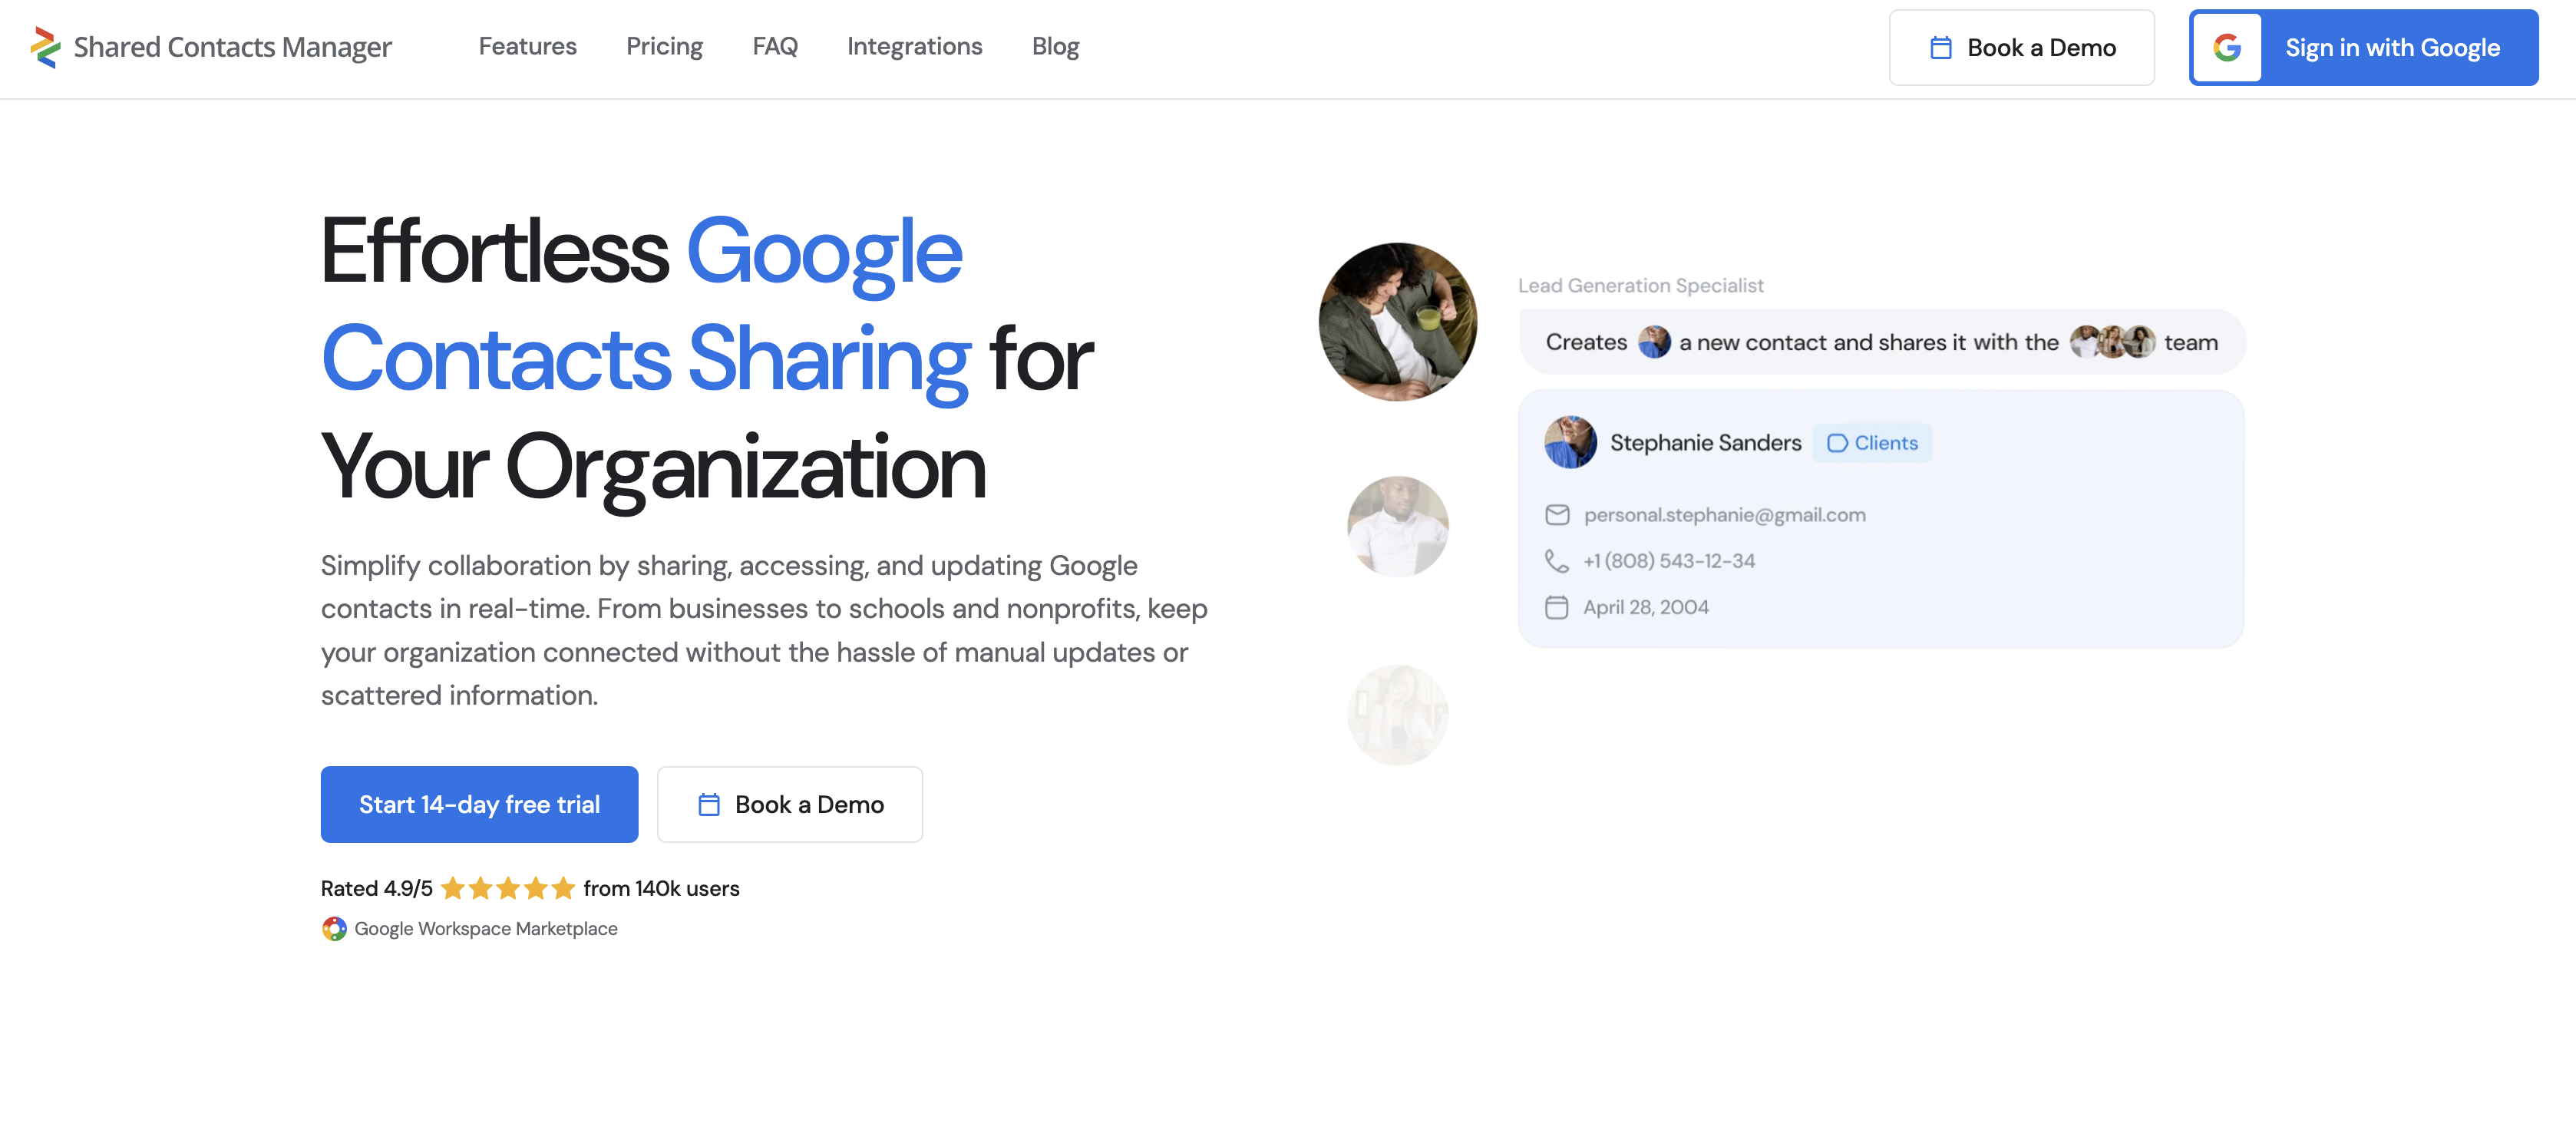Click Book a Demo in the header

[x=2021, y=47]
